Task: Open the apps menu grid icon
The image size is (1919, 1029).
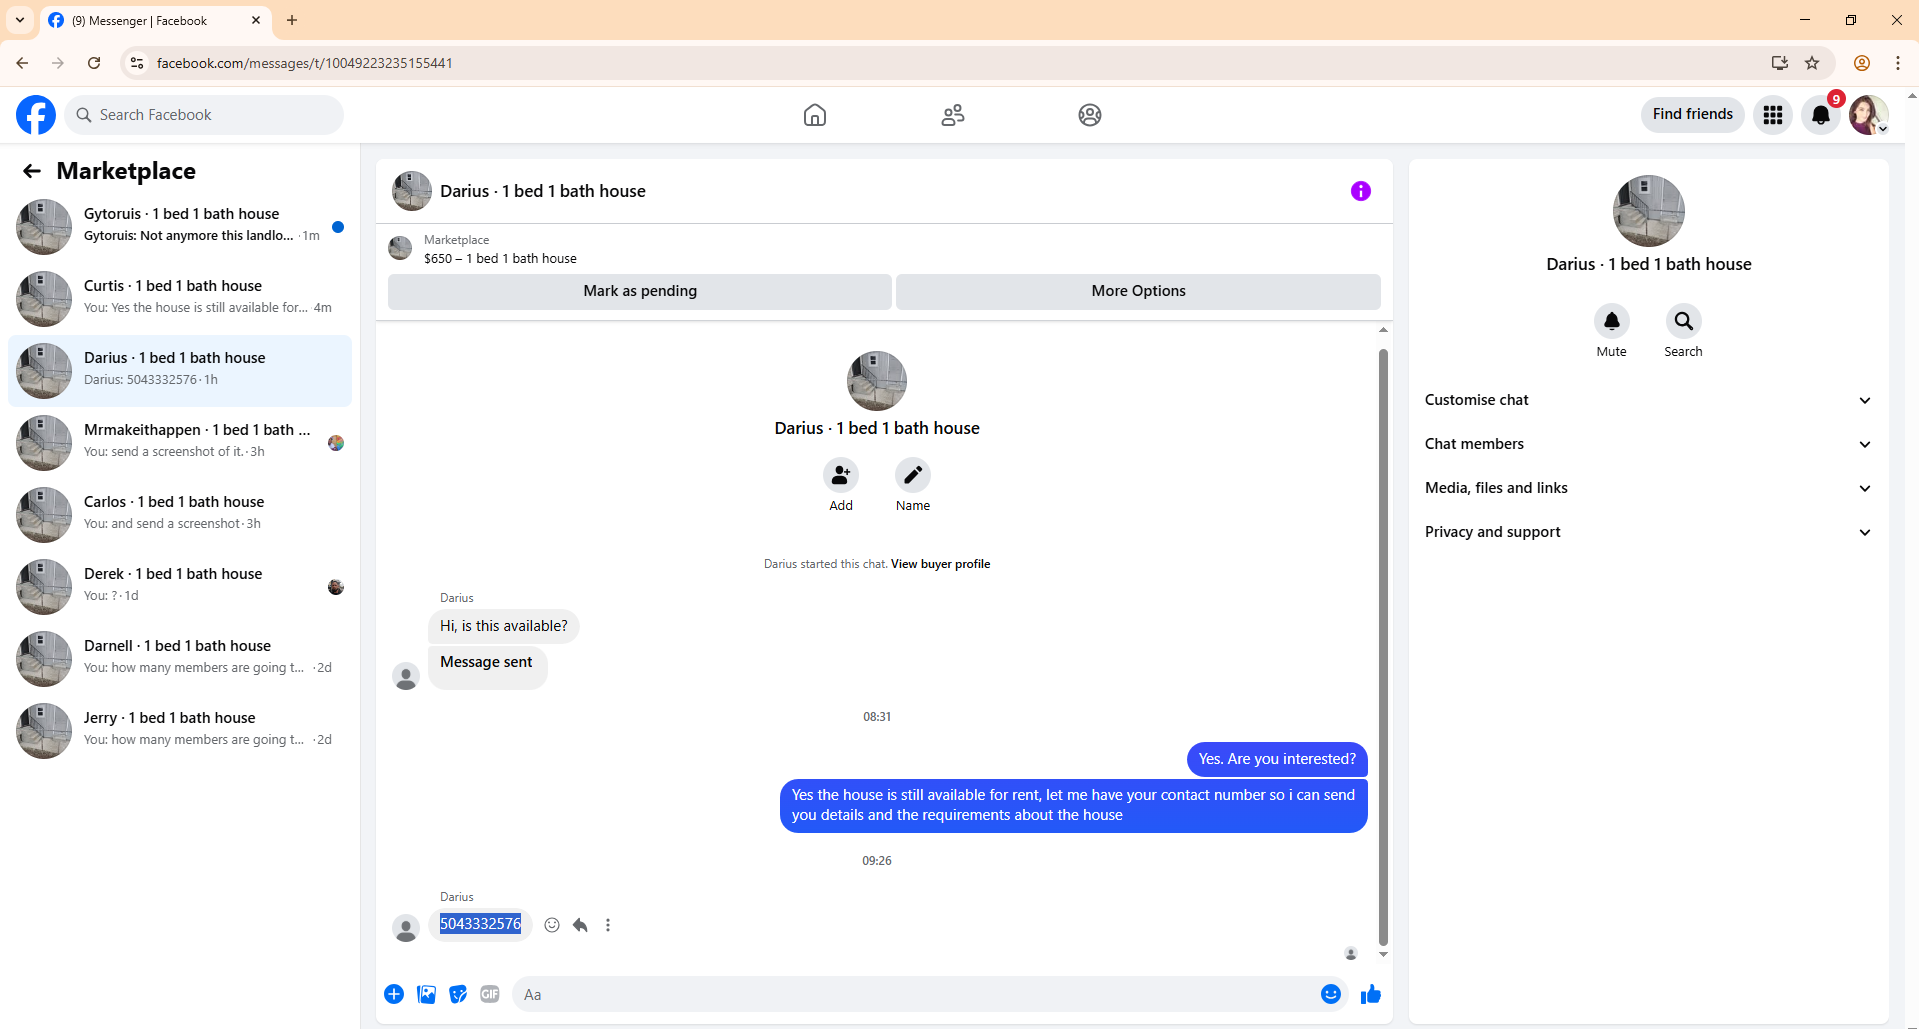Action: (x=1773, y=115)
